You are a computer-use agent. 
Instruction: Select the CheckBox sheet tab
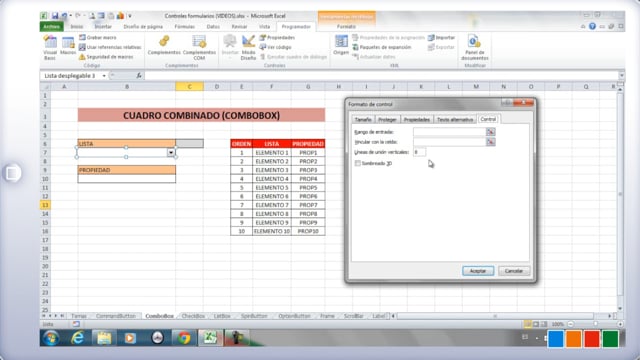point(193,316)
